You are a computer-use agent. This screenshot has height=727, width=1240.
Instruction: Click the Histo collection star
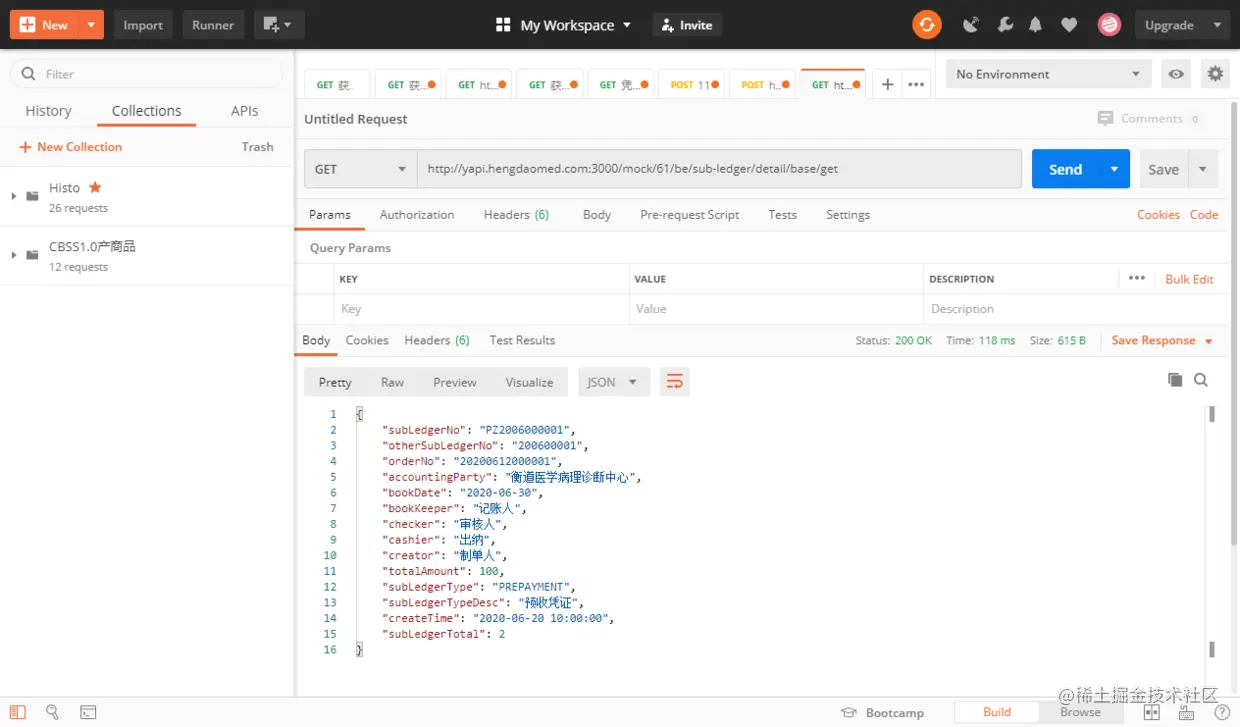point(95,187)
